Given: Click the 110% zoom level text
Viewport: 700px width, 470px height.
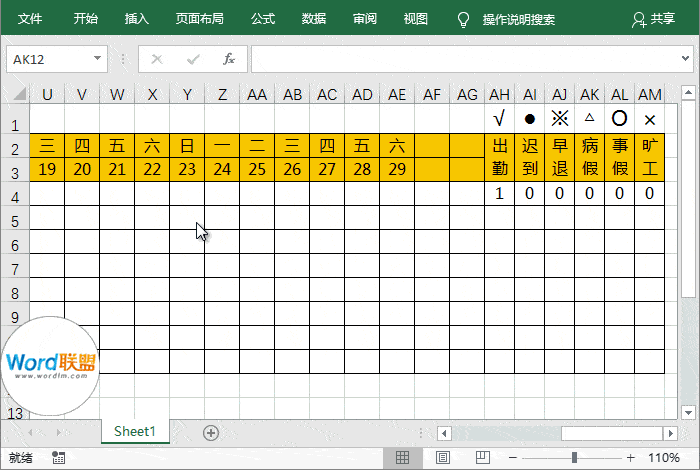Looking at the screenshot, I should coord(664,458).
